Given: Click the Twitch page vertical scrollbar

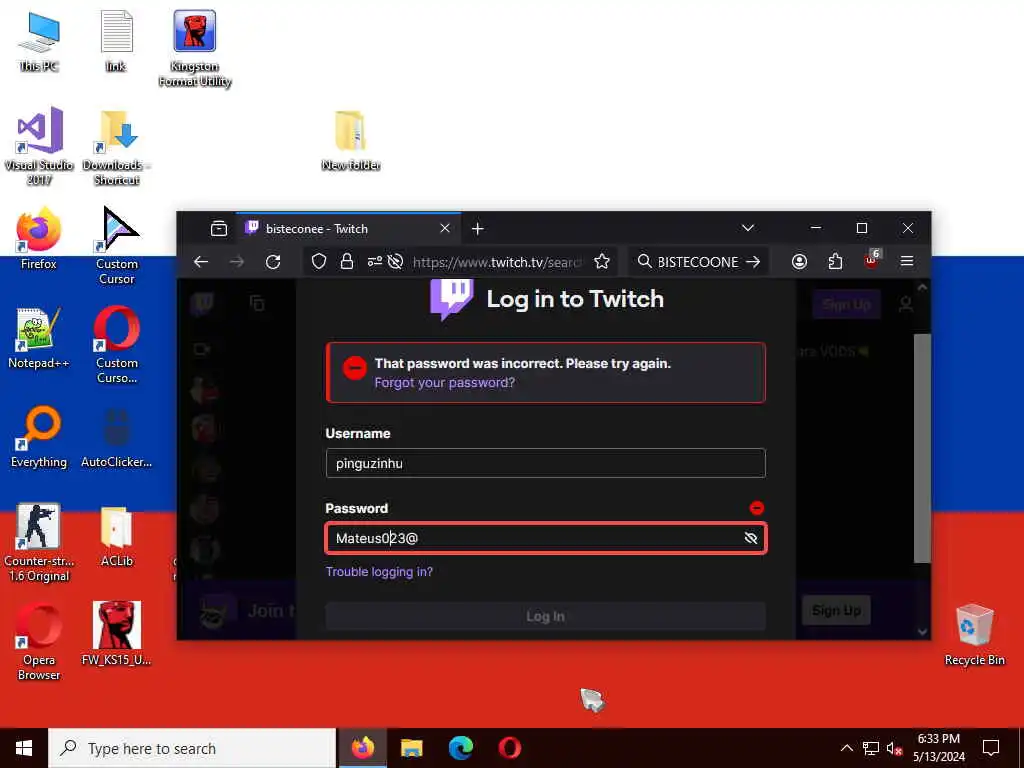Looking at the screenshot, I should point(921,448).
